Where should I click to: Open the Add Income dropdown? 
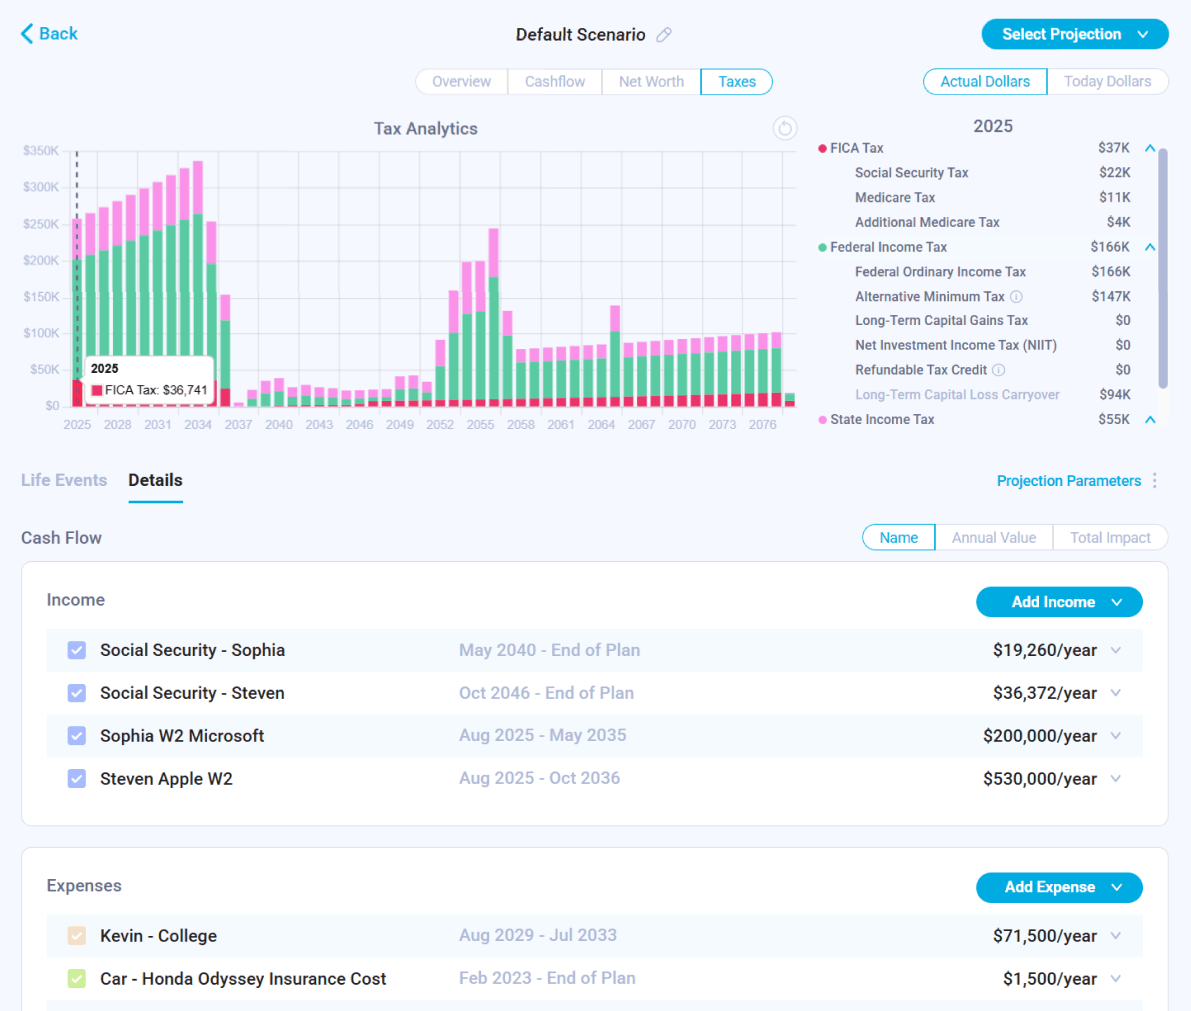pos(1058,602)
